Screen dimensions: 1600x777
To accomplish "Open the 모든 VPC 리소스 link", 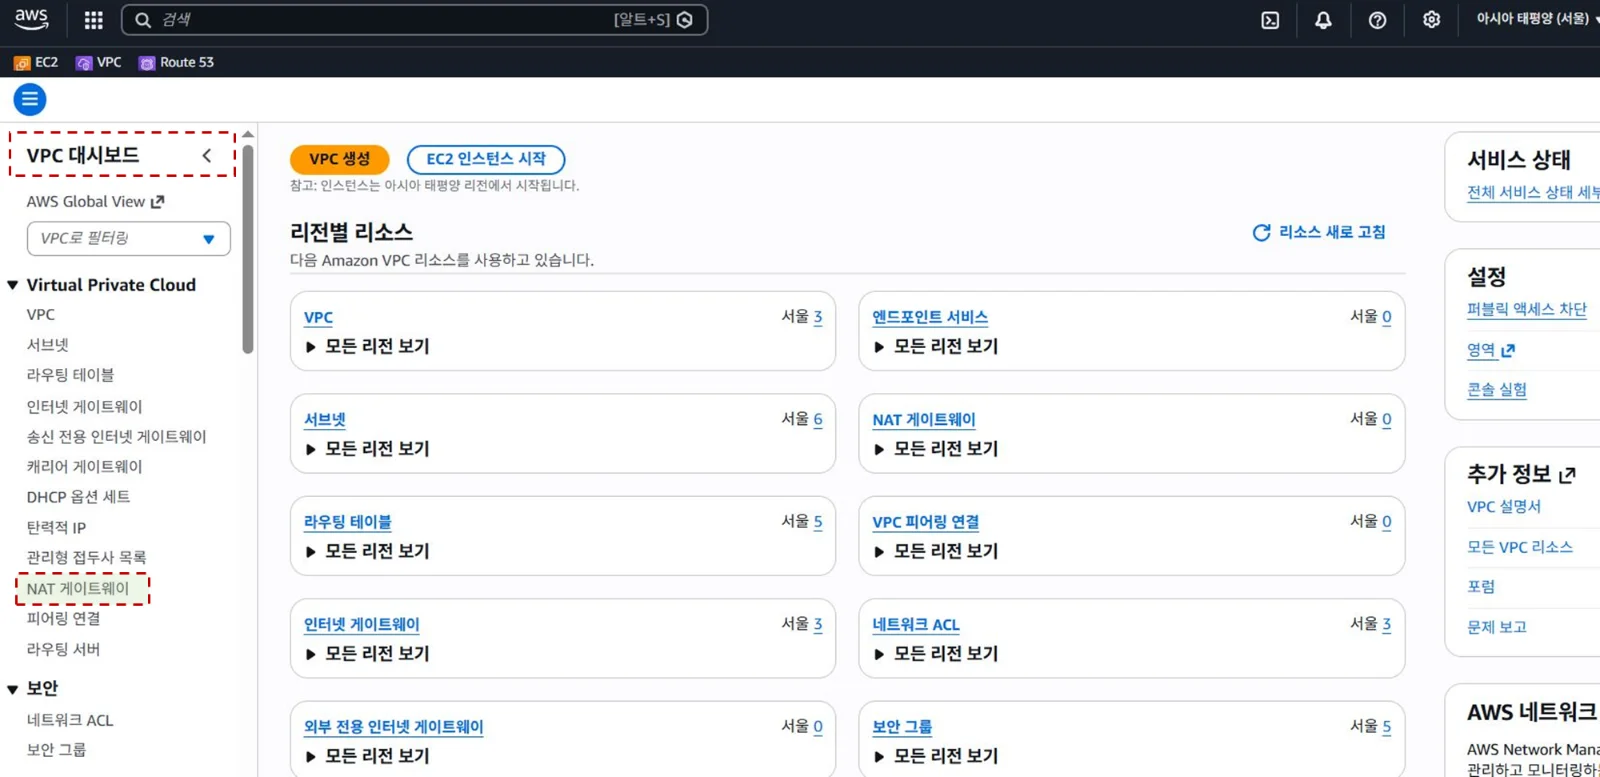I will tap(1520, 547).
